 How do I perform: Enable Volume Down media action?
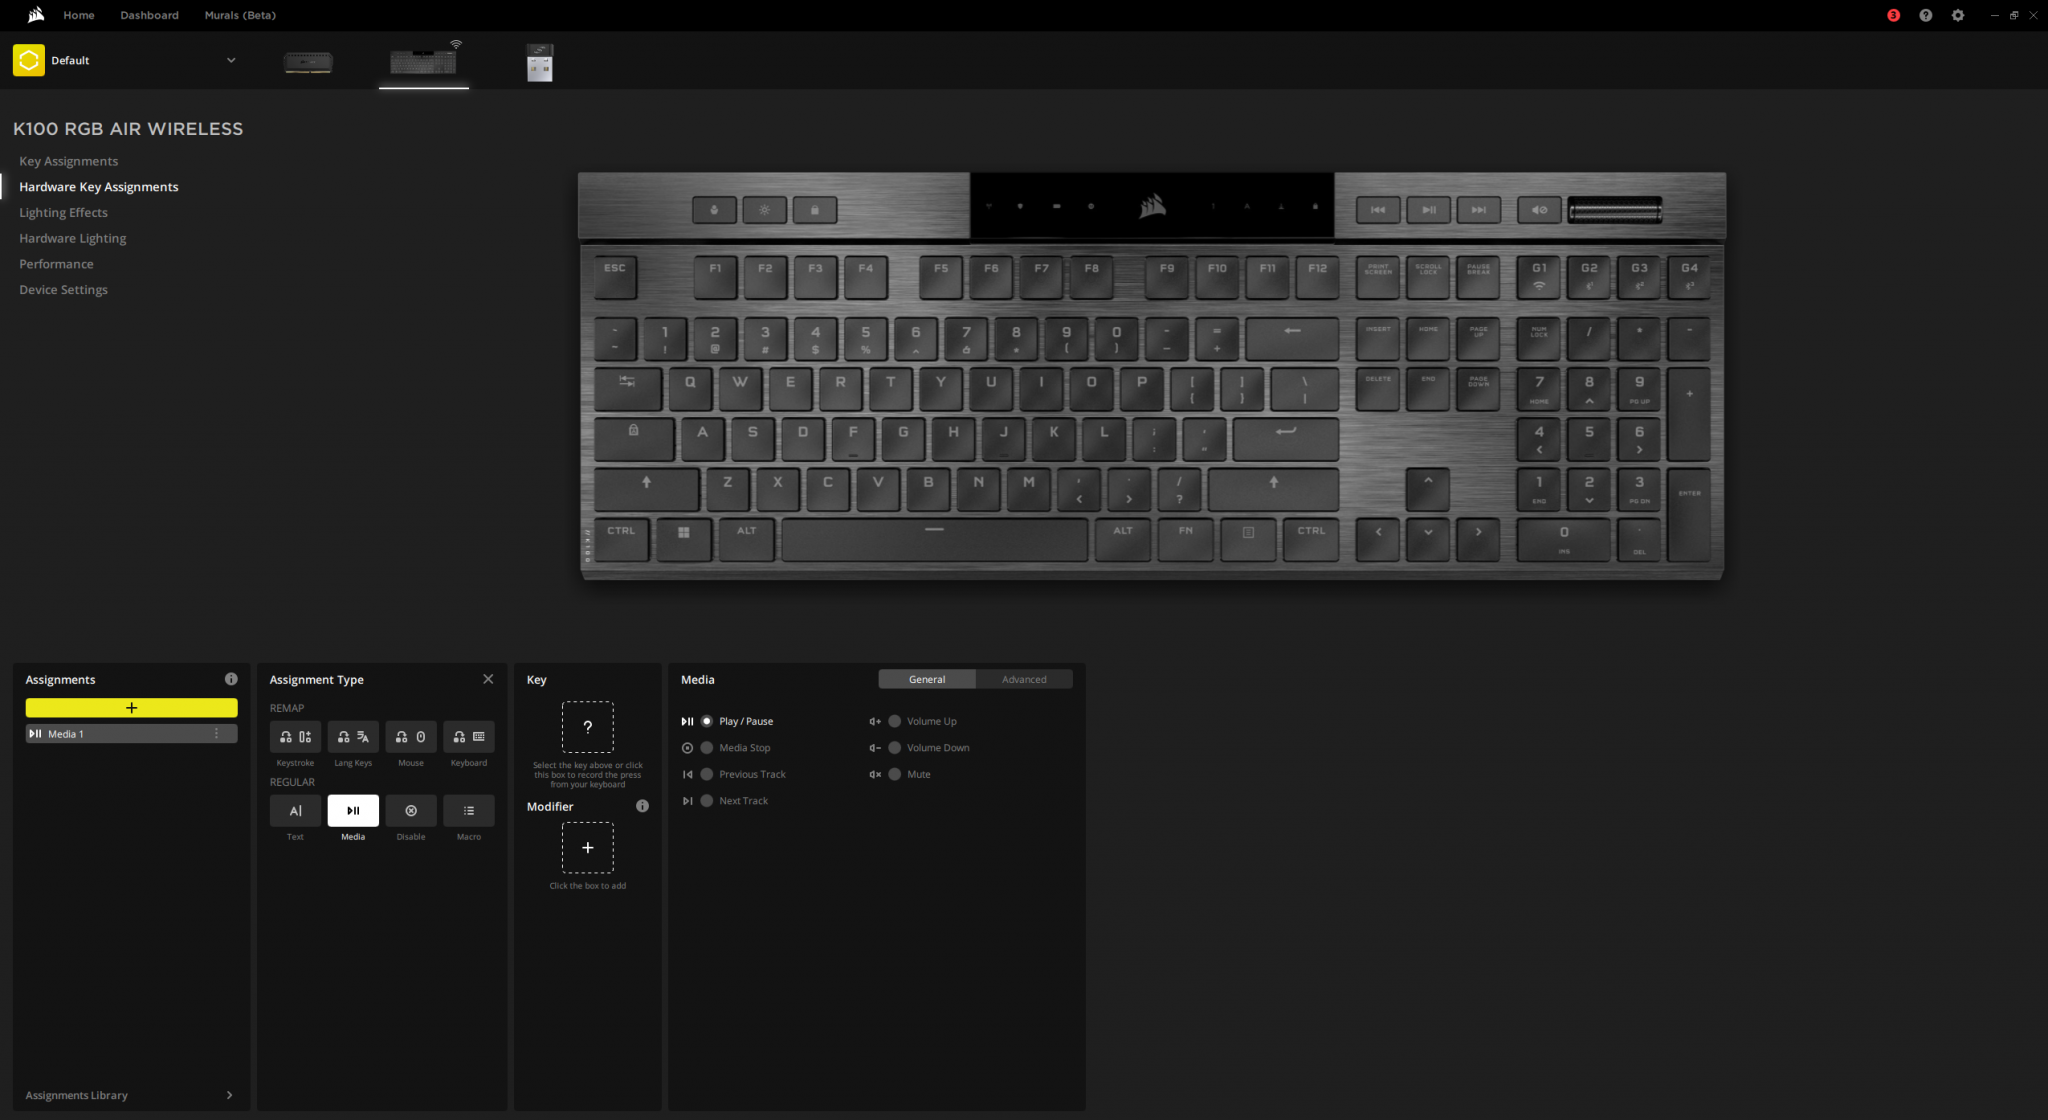pos(894,747)
